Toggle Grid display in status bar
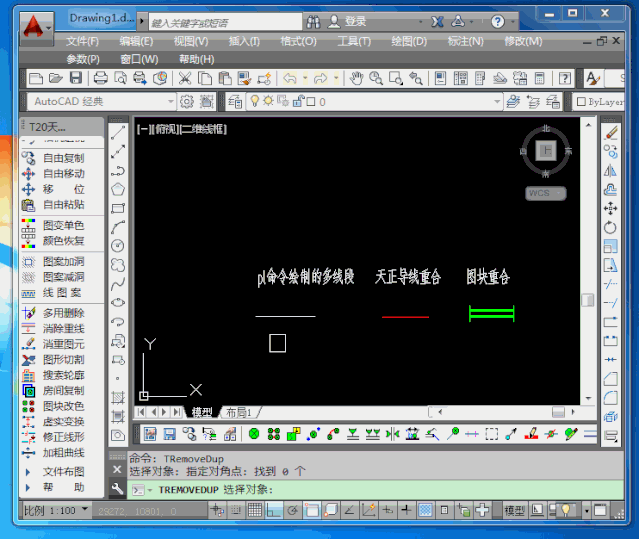 point(255,510)
